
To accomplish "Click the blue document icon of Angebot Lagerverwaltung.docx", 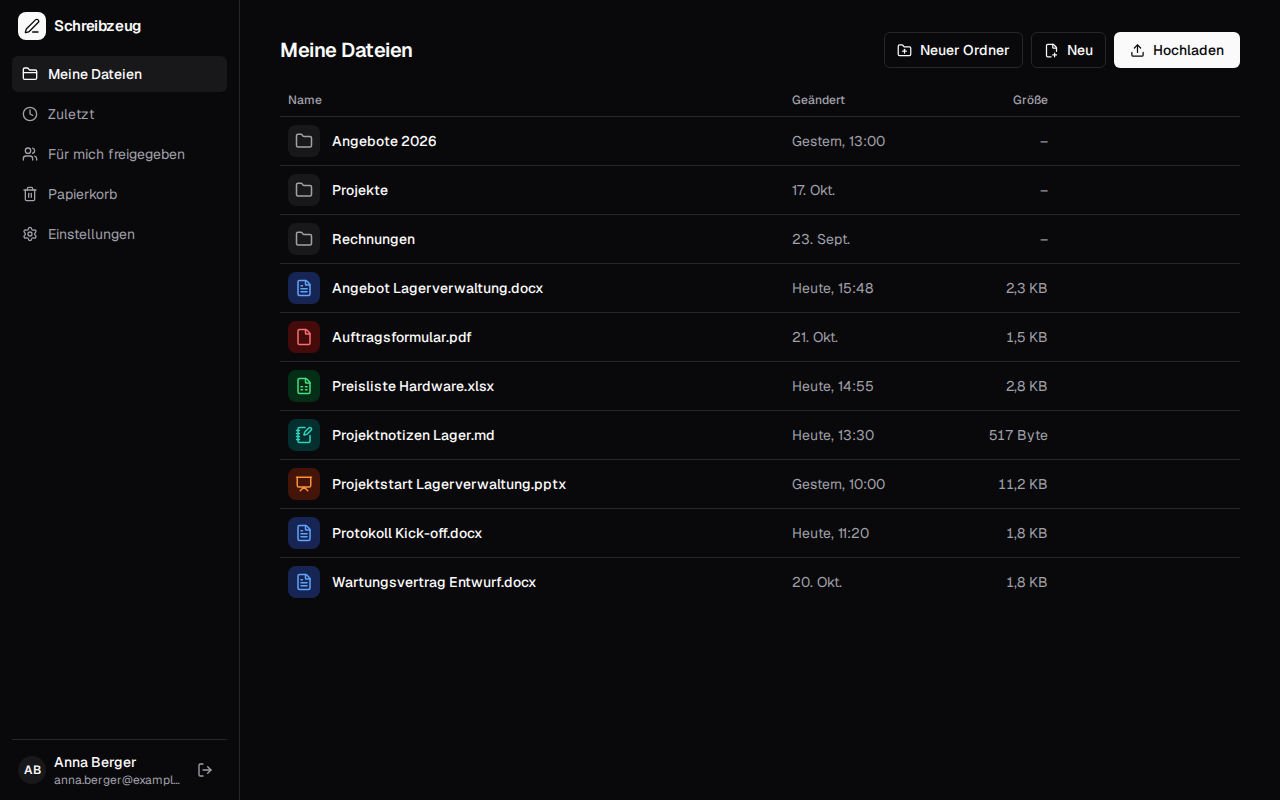I will 304,288.
